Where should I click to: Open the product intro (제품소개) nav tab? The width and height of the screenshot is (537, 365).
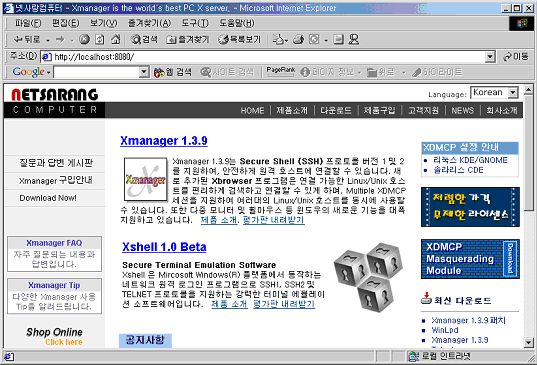pyautogui.click(x=292, y=111)
